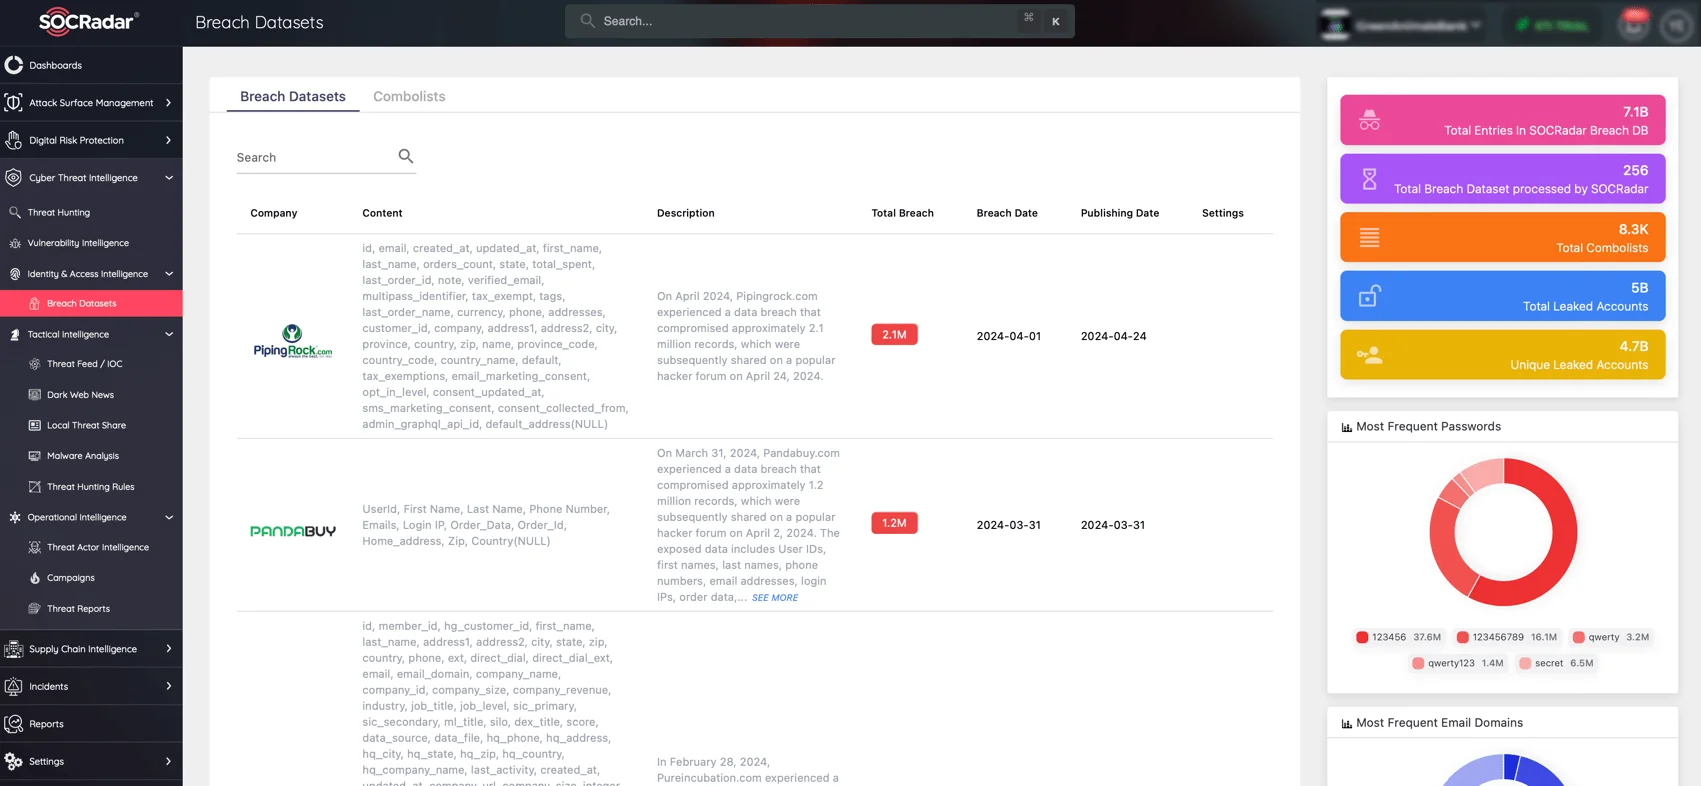Open Total Entries In SOCRadar Breach DB card
This screenshot has height=786, width=1701.
click(x=1502, y=120)
